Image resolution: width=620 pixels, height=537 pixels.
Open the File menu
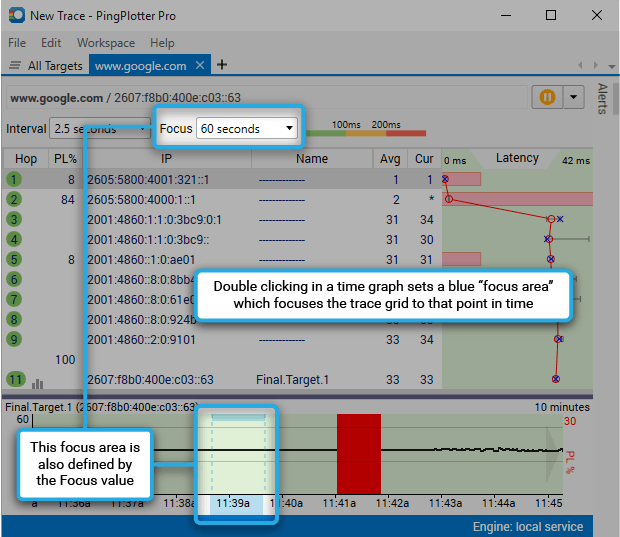click(17, 43)
